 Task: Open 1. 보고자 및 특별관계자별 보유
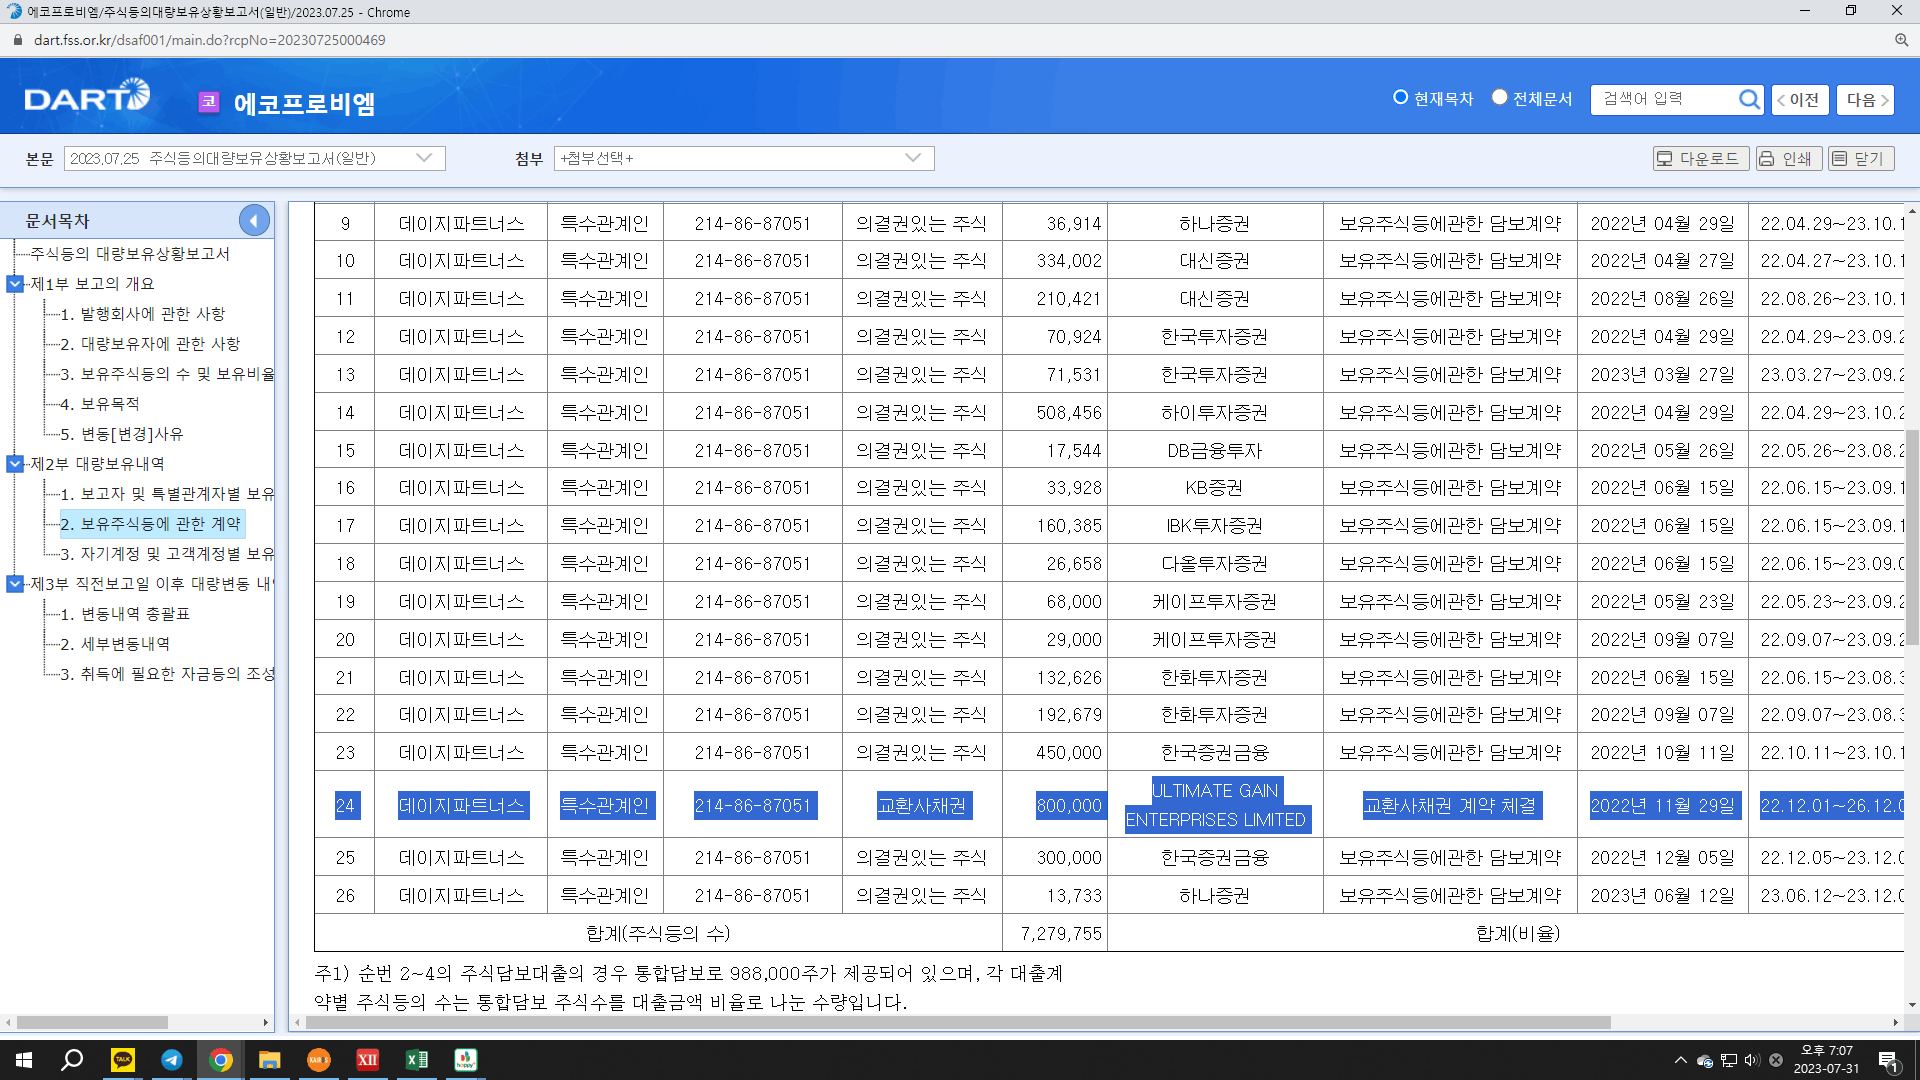[x=167, y=494]
